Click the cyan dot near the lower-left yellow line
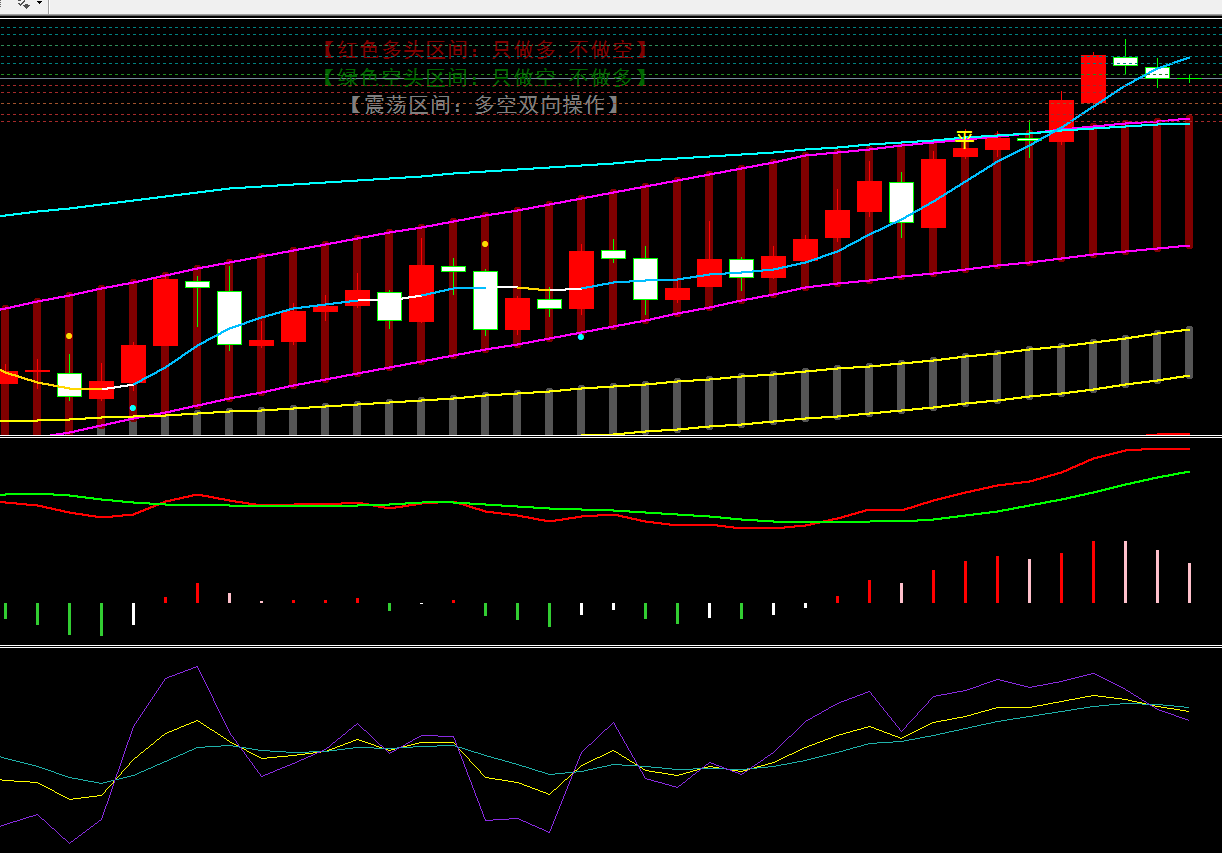Screen dimensions: 1222x853 coord(133,408)
